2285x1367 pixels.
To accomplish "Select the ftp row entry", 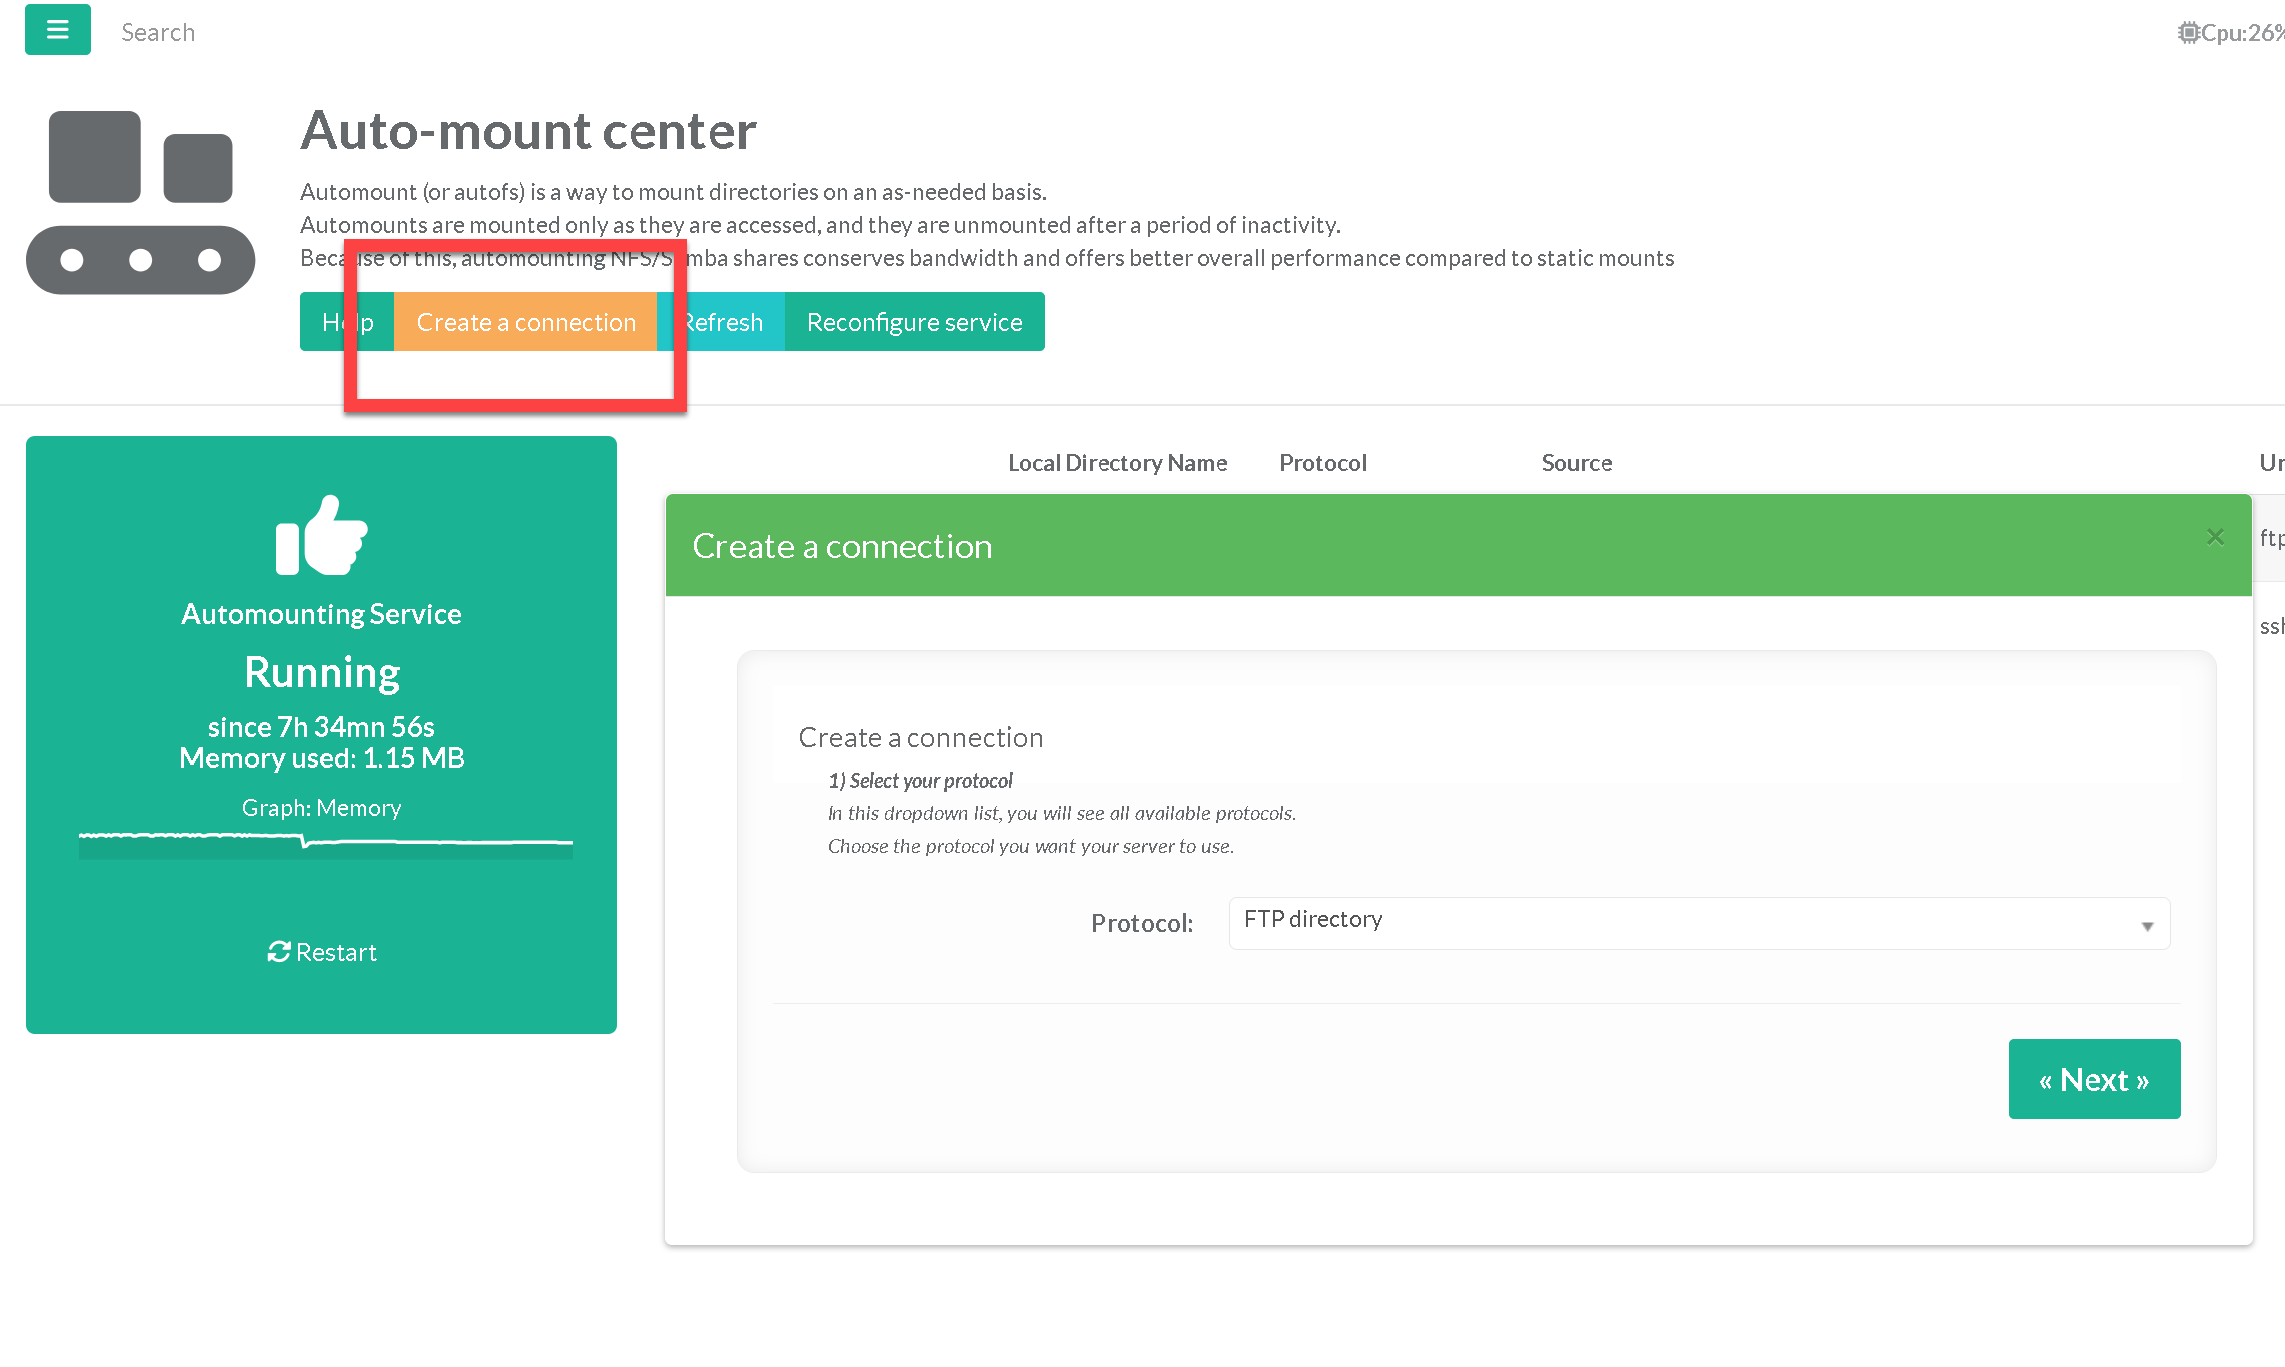I will [2270, 538].
